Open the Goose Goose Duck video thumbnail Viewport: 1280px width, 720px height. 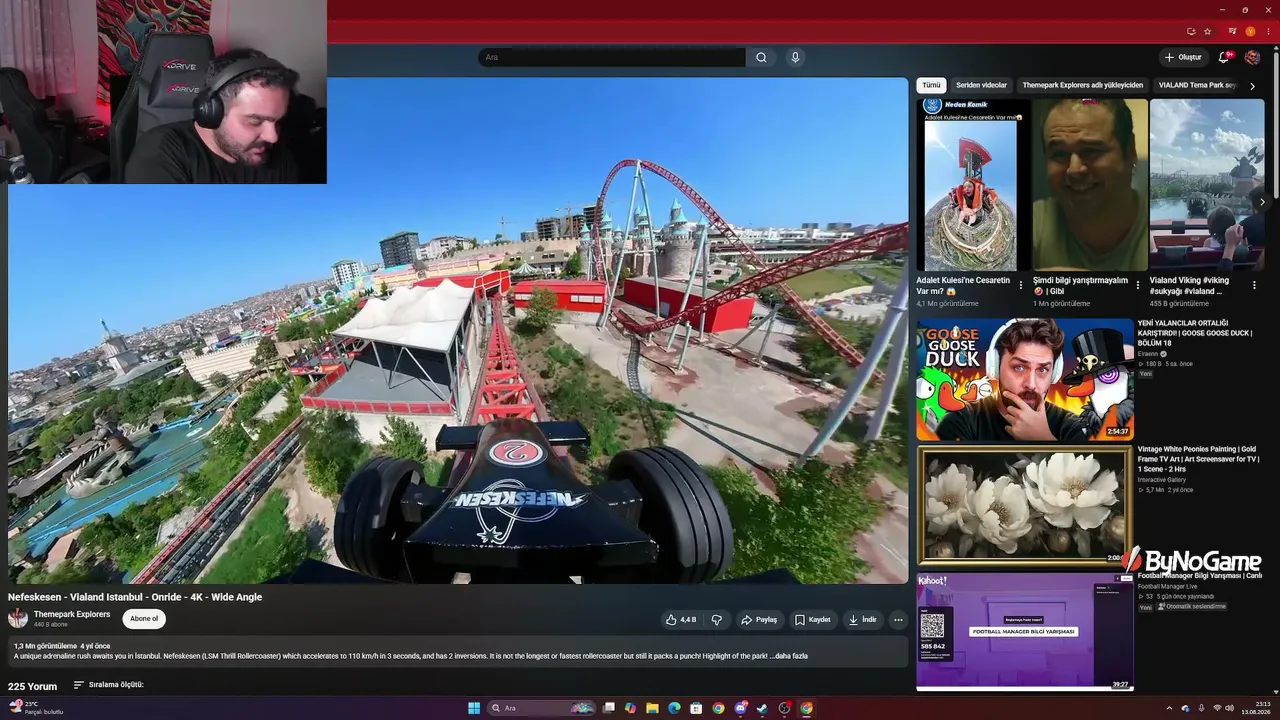click(x=1025, y=380)
